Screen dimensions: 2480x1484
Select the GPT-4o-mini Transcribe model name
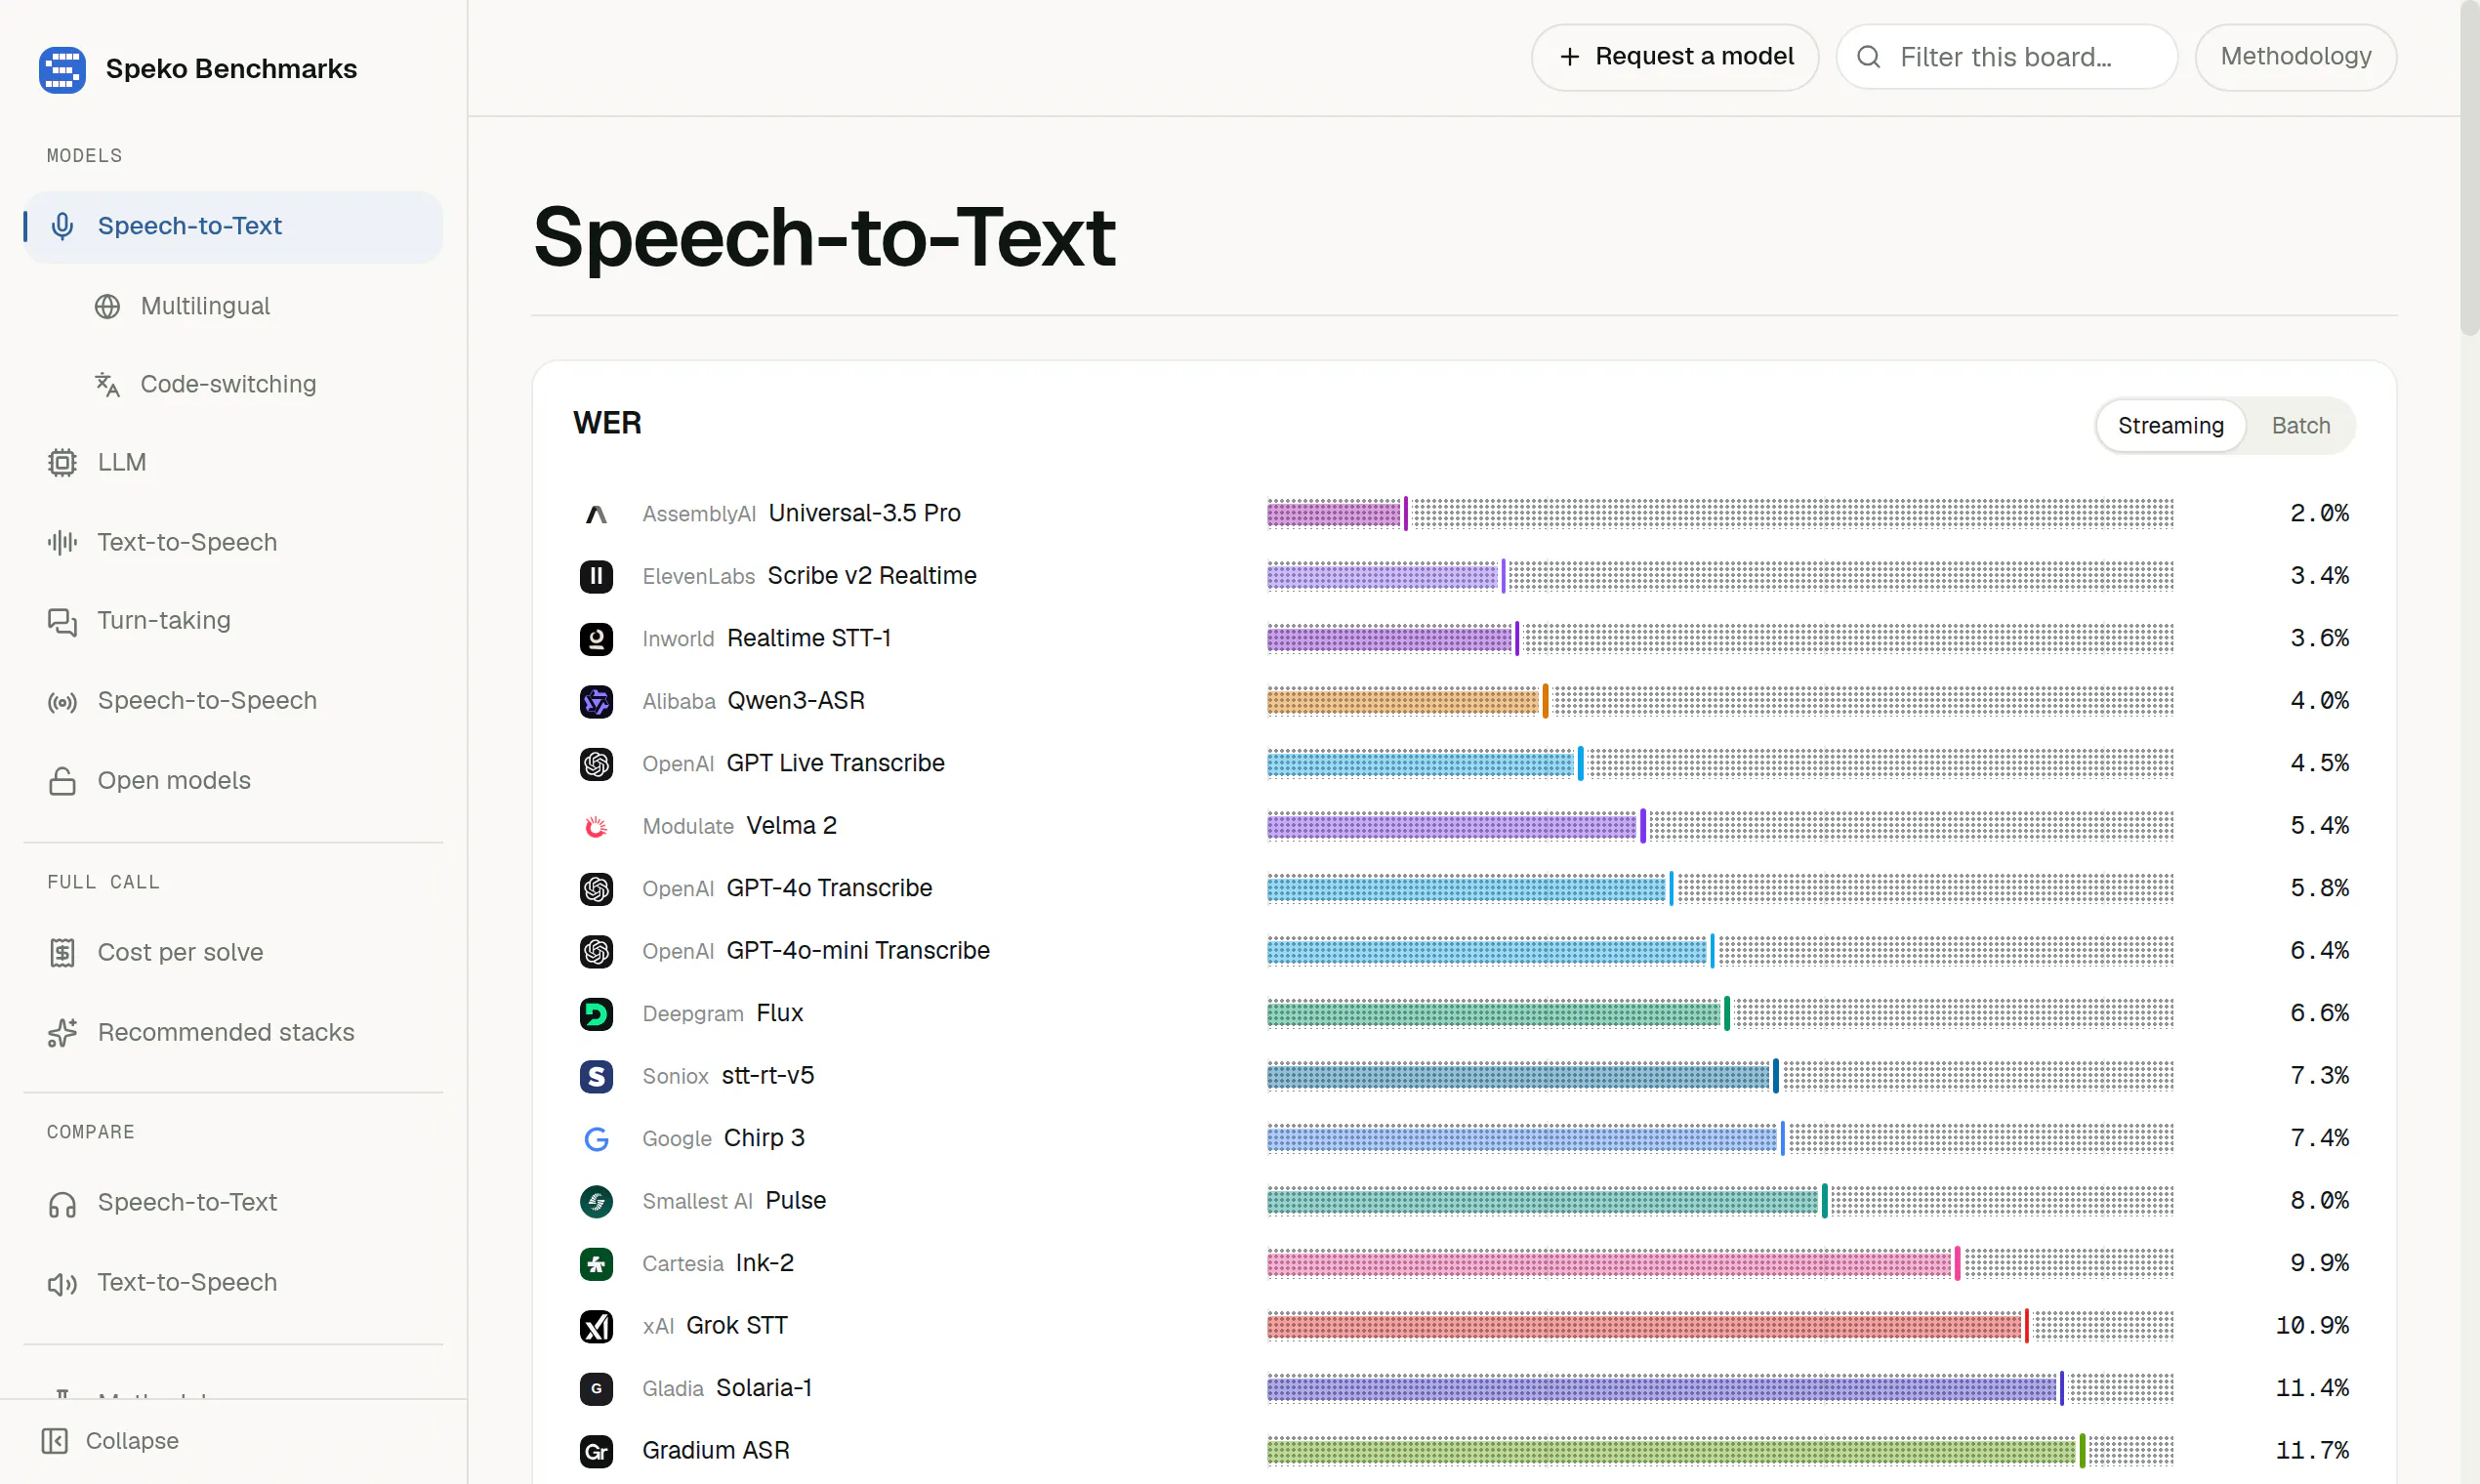point(858,951)
